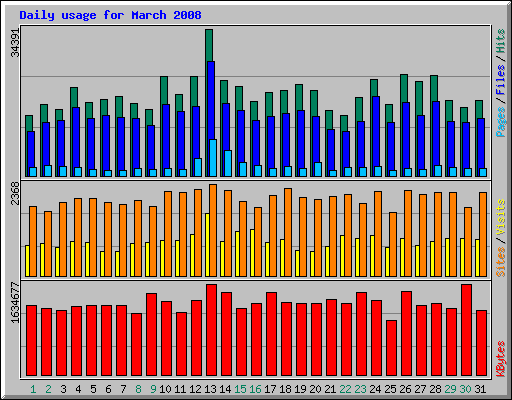Click the 1634677 KBytes axis value
512x400 pixels.
click(15, 303)
